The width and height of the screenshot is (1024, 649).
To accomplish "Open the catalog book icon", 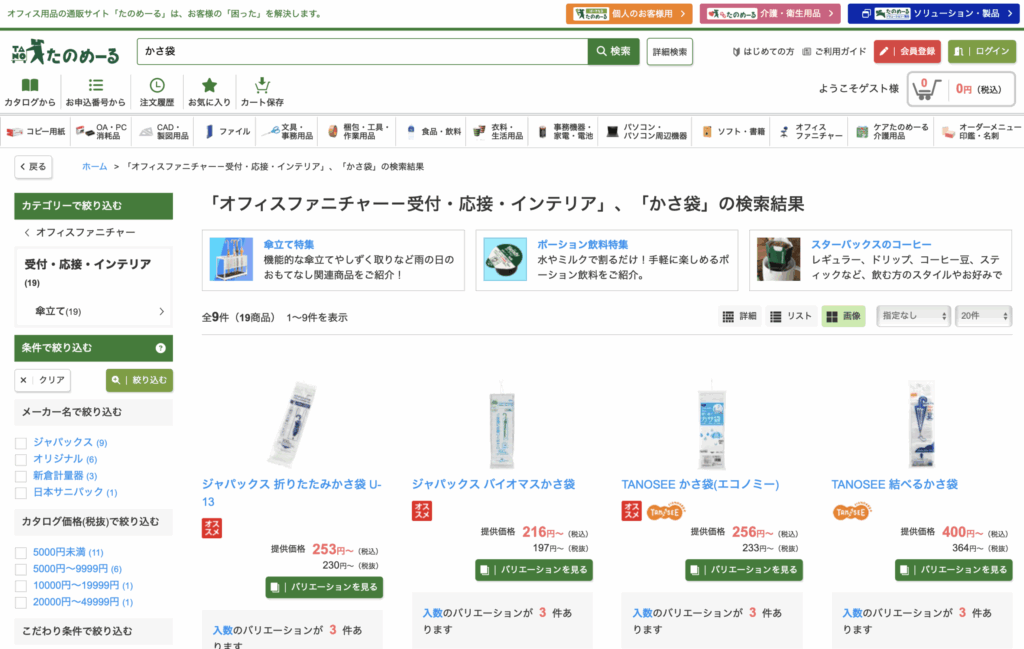I will click(x=30, y=86).
